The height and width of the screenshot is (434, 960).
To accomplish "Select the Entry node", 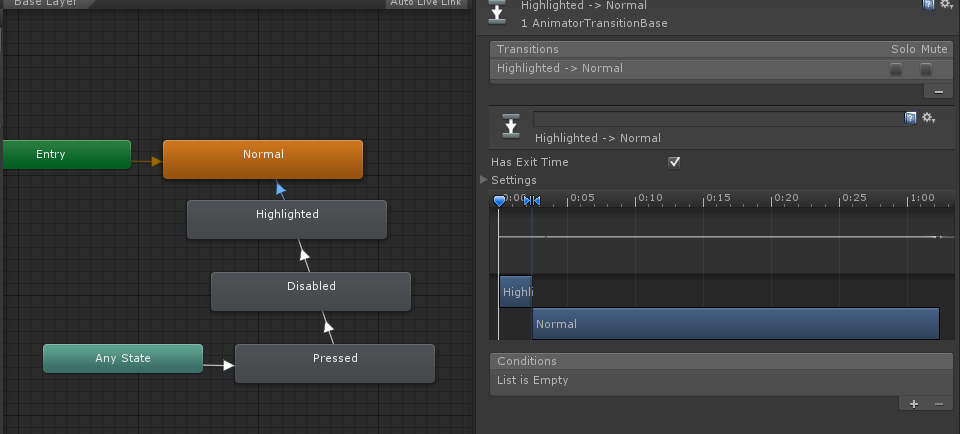I will [67, 154].
